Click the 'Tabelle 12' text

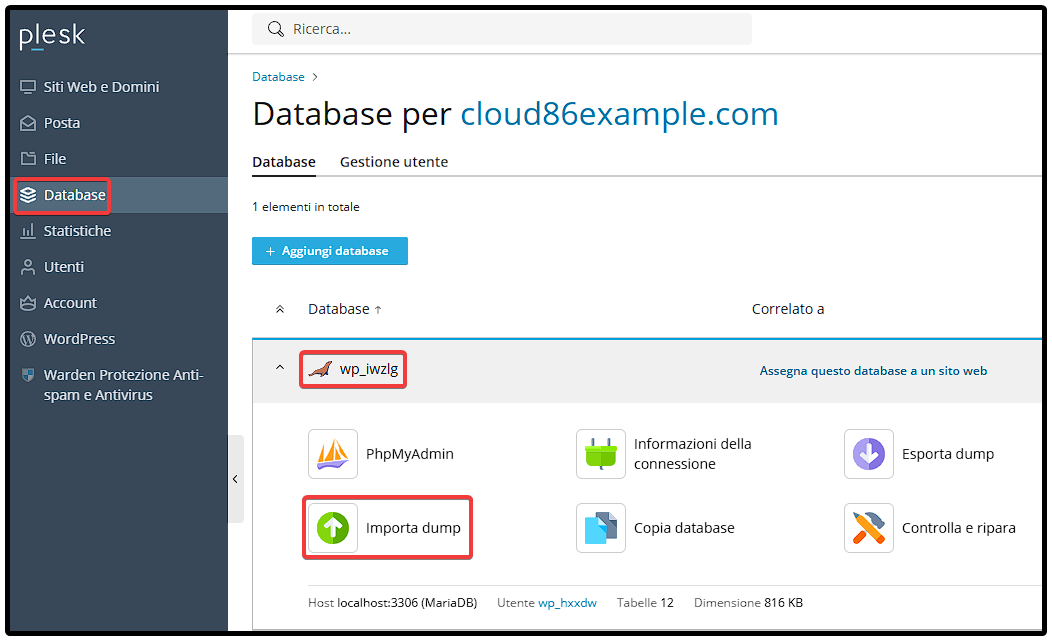tap(645, 603)
